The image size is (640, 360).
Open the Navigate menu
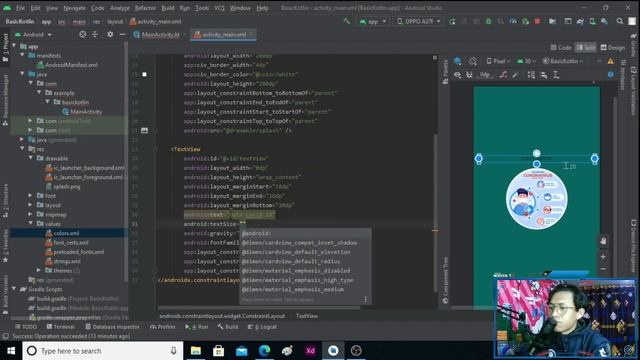coord(75,8)
